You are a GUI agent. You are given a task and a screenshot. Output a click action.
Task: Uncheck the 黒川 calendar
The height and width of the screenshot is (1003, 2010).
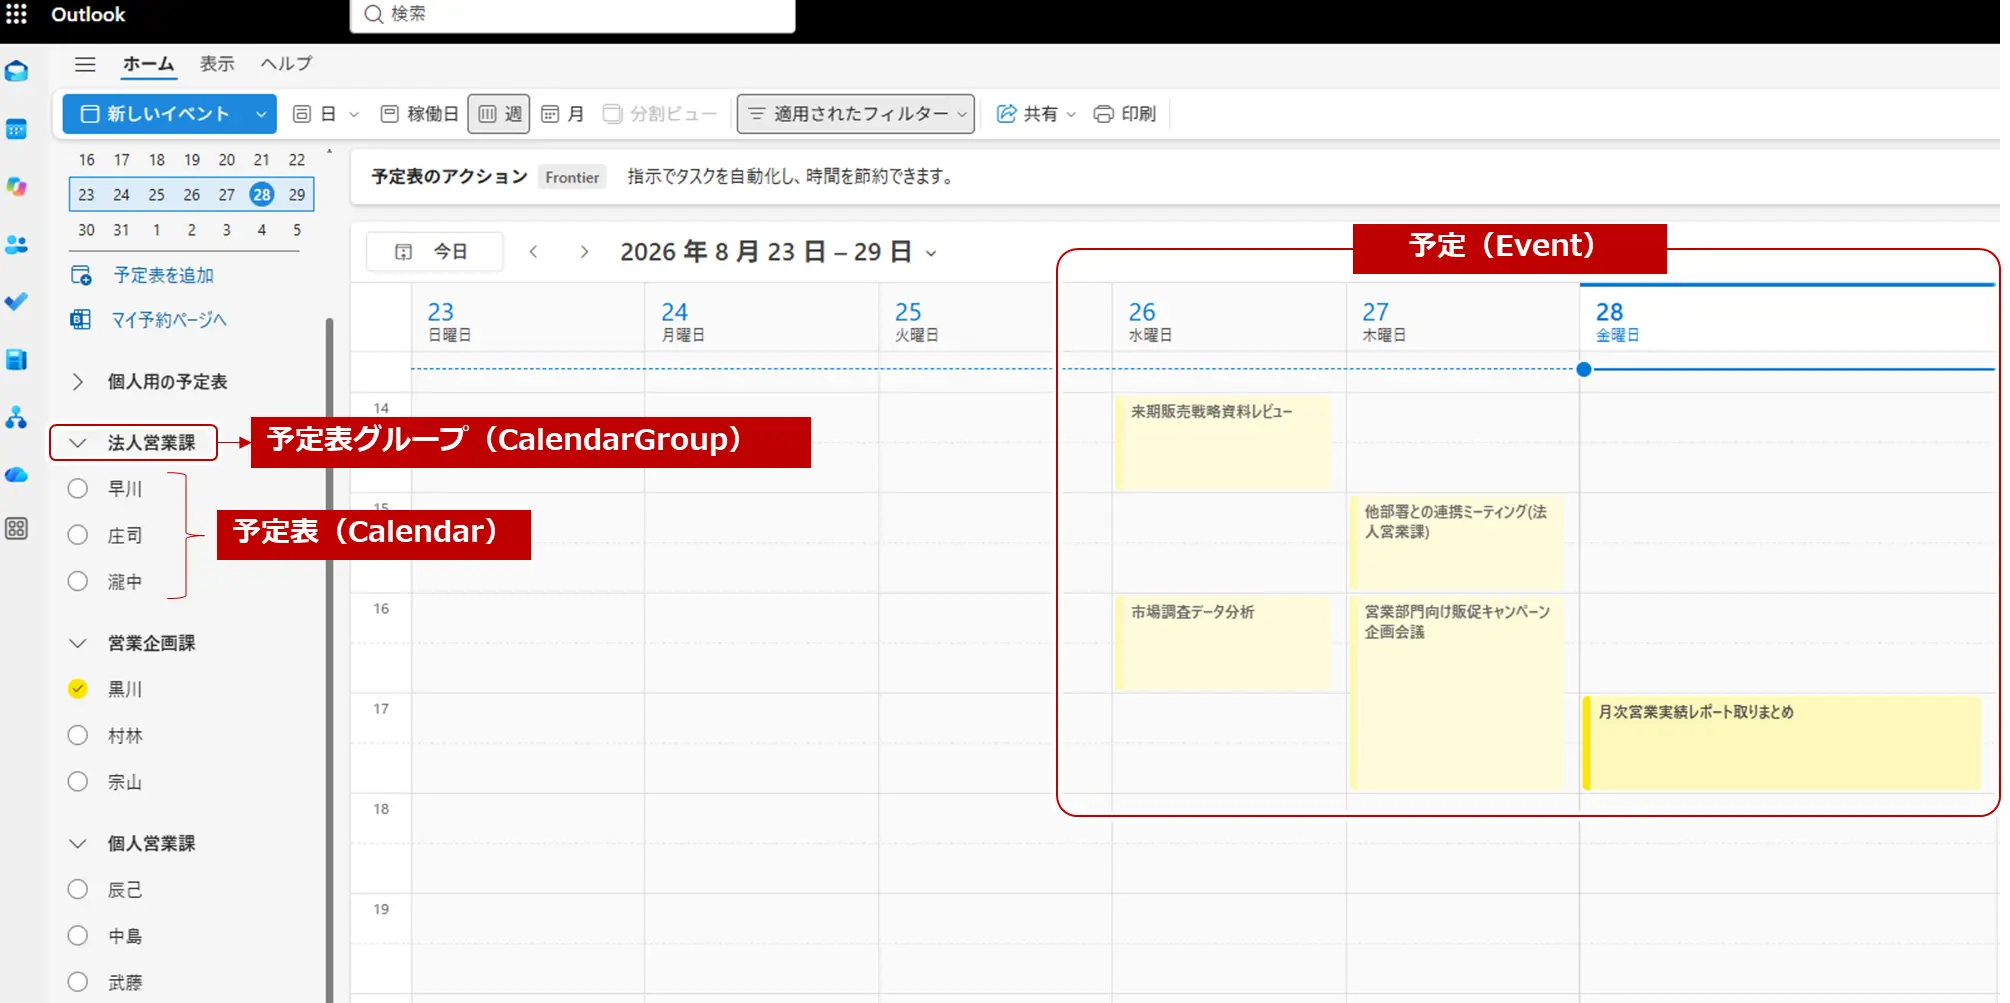[78, 689]
